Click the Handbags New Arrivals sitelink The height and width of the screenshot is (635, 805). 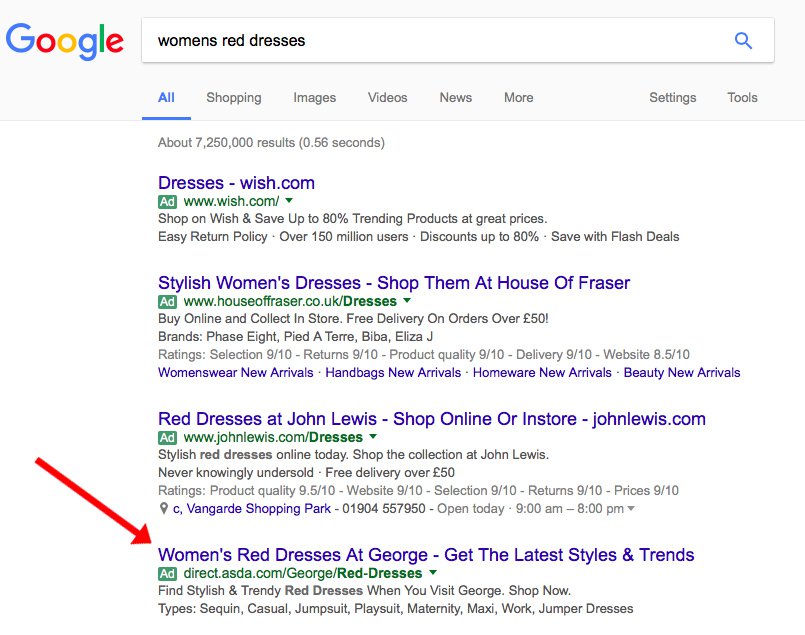point(393,373)
